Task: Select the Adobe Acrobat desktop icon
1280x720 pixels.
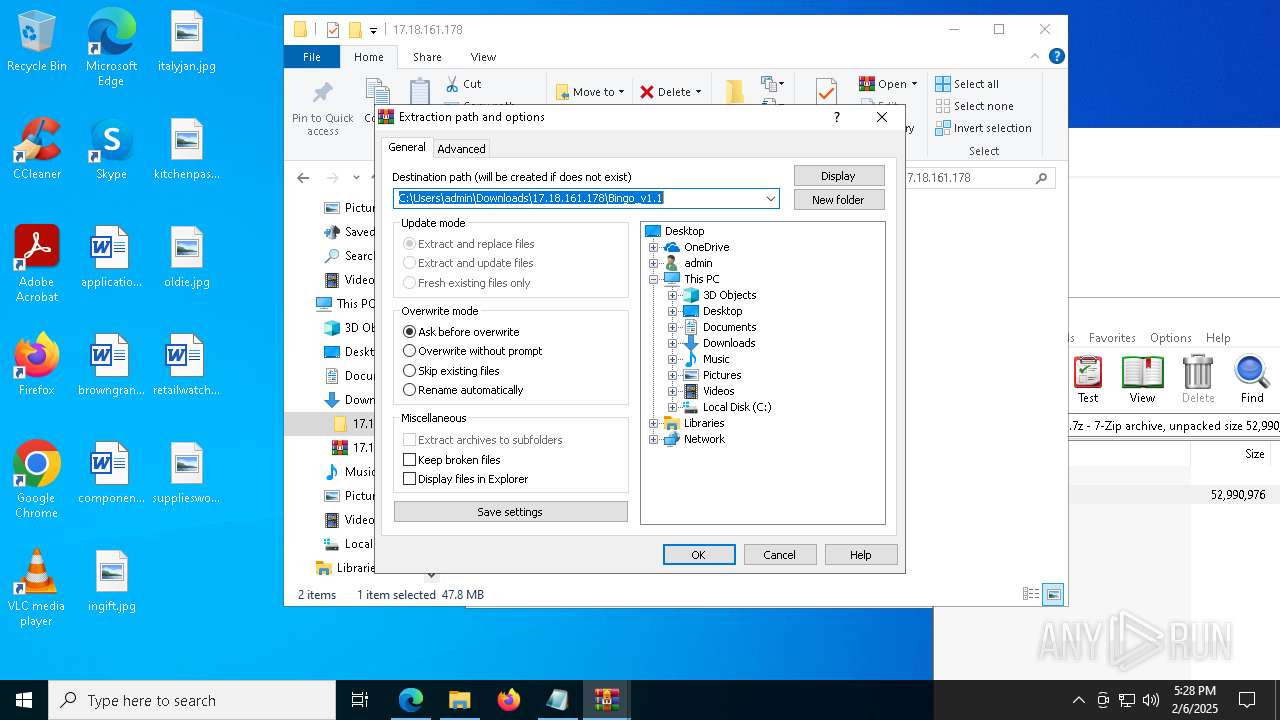Action: (x=37, y=264)
